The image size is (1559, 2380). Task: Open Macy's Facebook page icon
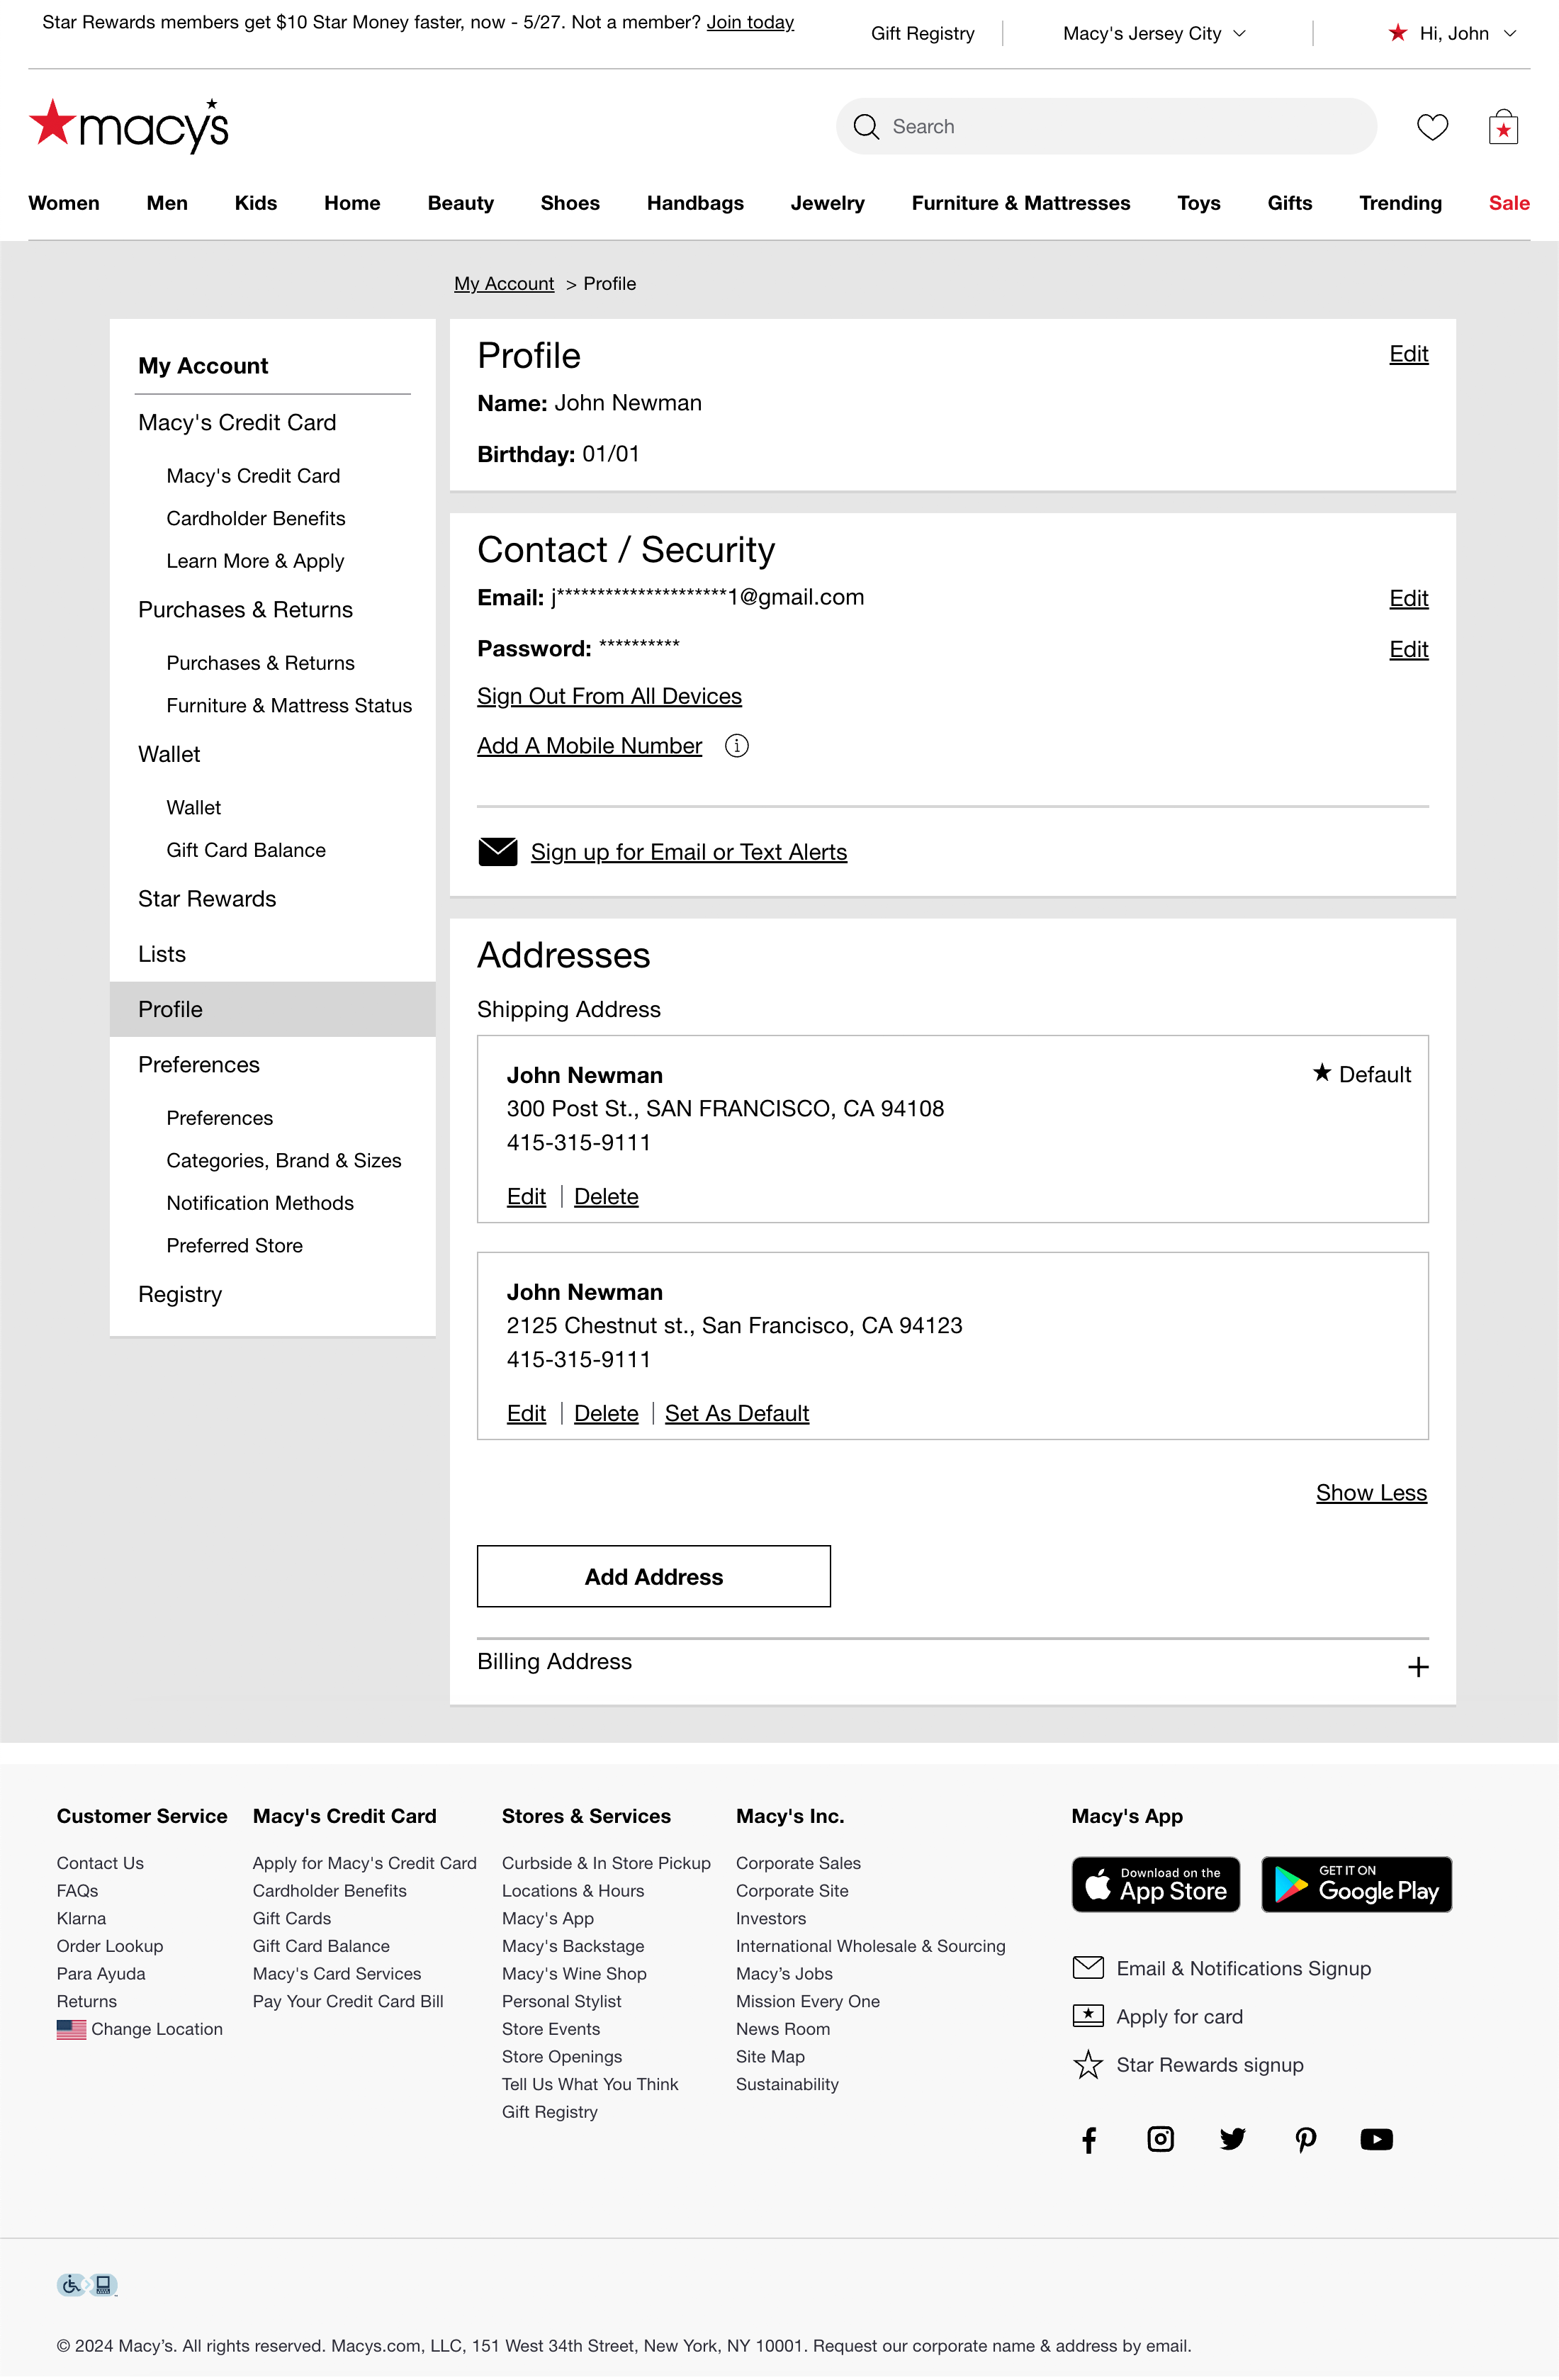tap(1089, 2139)
